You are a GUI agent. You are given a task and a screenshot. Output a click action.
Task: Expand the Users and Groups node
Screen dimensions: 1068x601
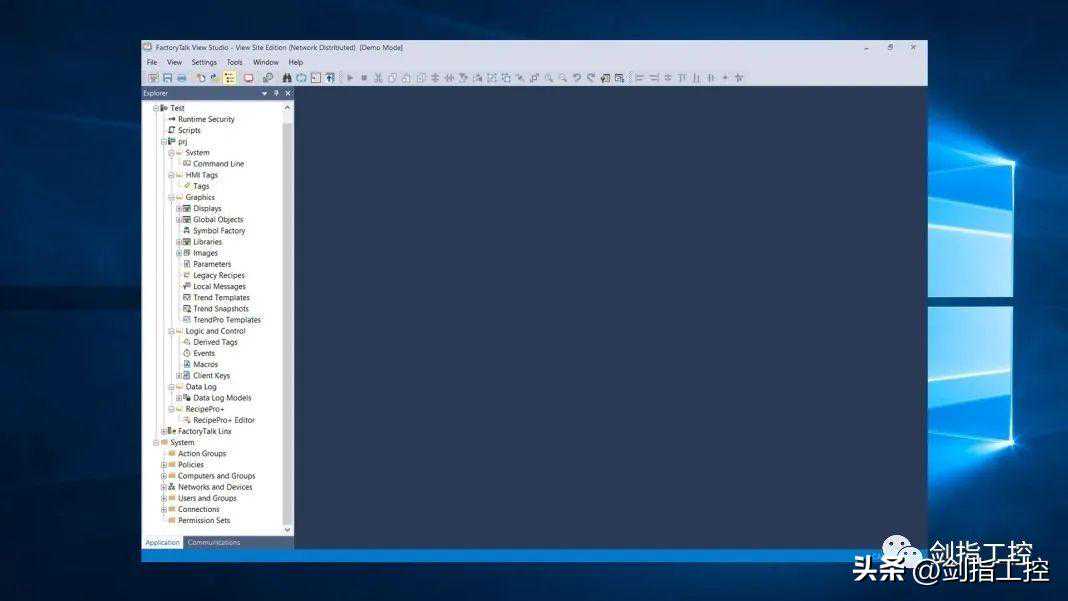164,498
